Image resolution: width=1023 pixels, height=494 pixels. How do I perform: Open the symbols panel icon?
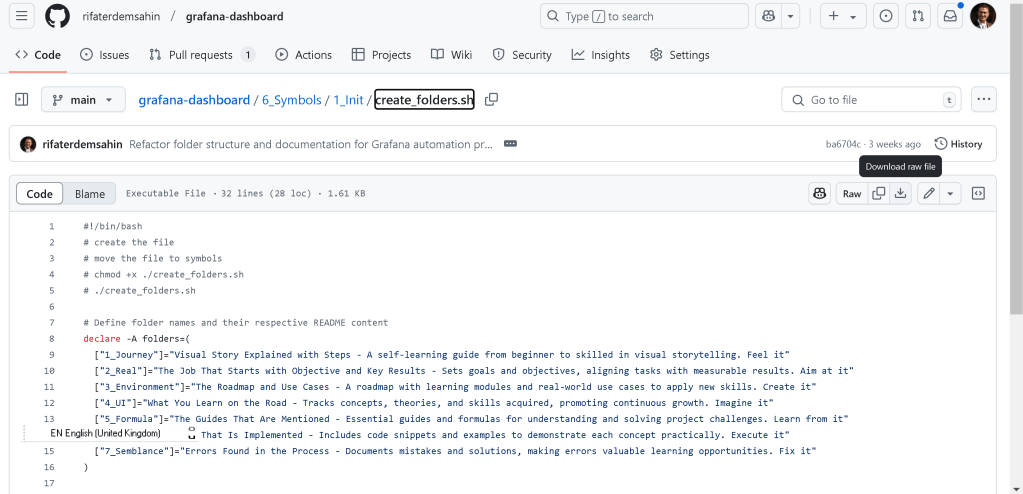coord(978,193)
